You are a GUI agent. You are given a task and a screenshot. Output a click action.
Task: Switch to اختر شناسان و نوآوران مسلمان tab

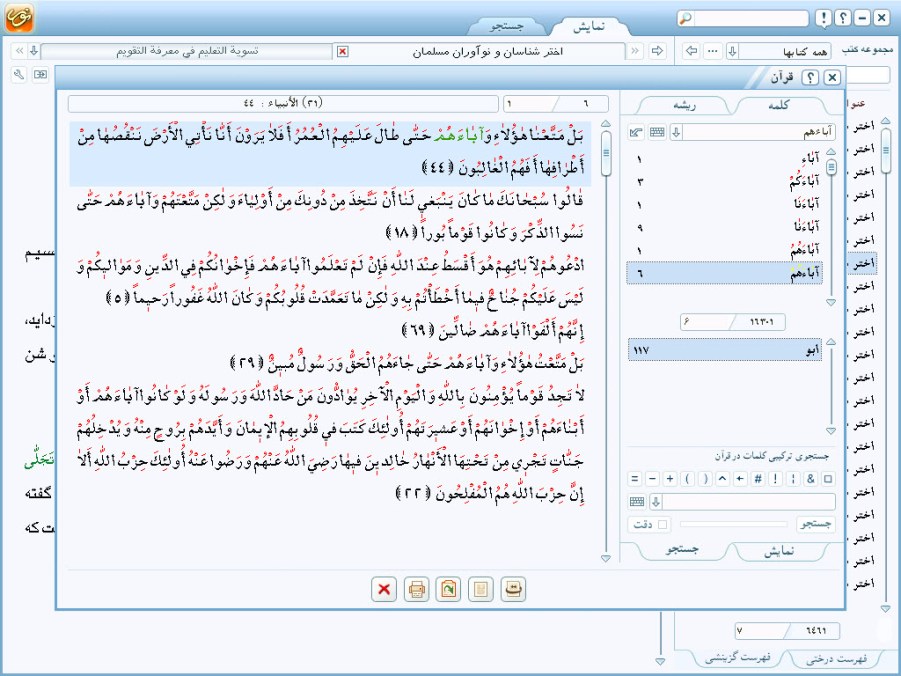pos(488,51)
